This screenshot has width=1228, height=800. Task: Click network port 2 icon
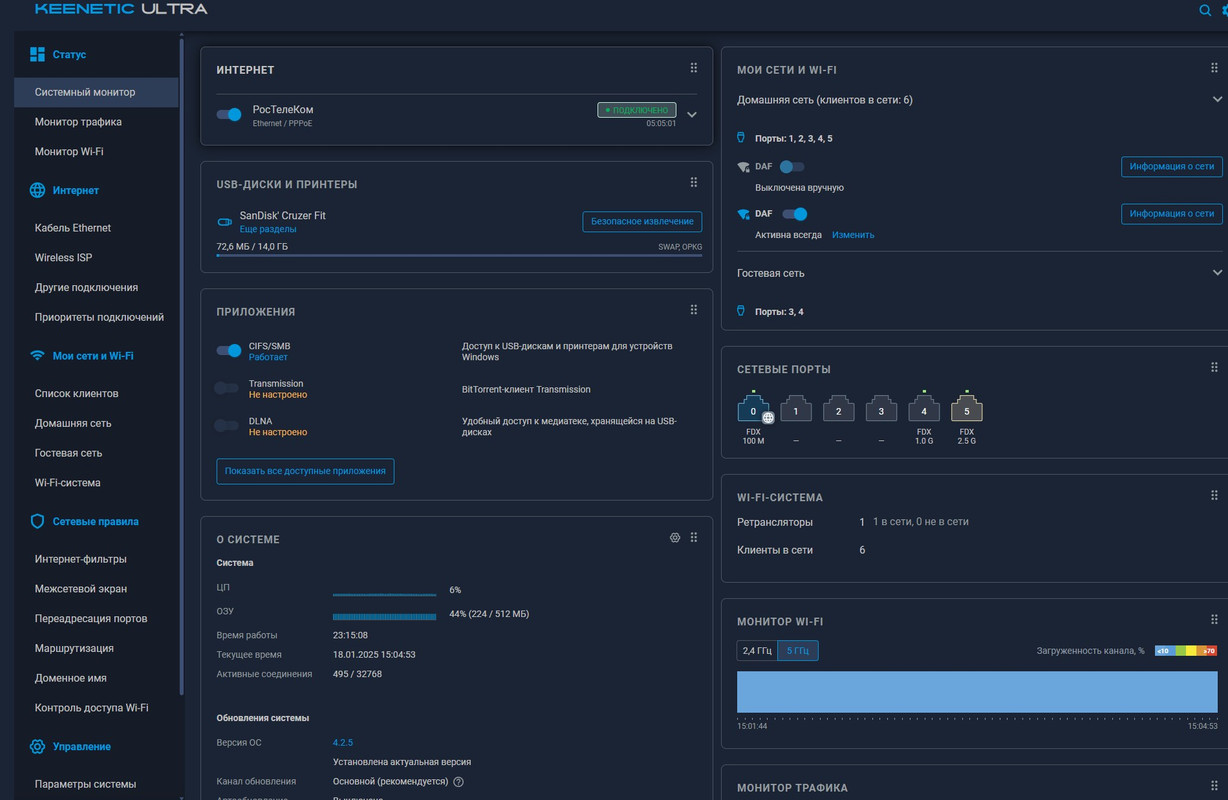click(838, 409)
